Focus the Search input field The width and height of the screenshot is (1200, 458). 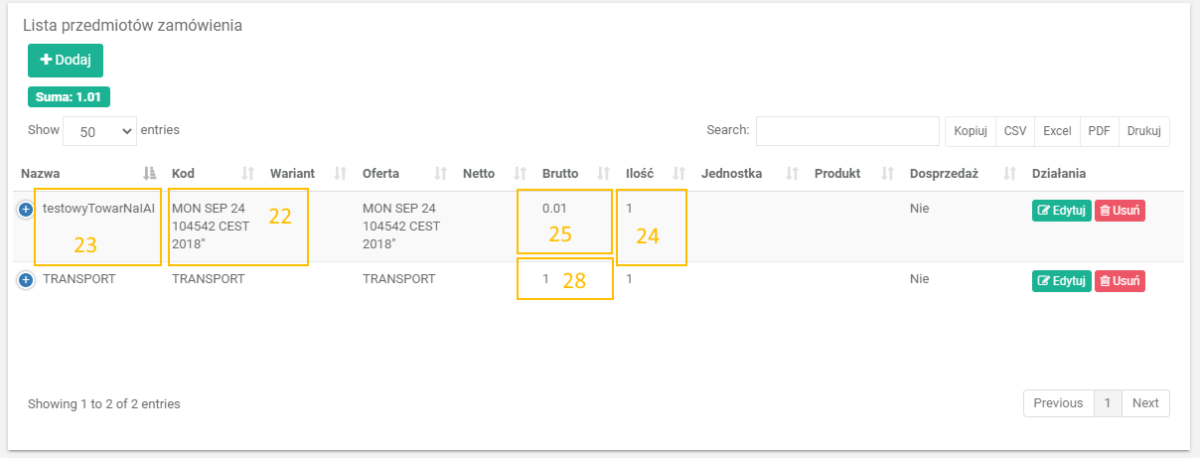847,131
